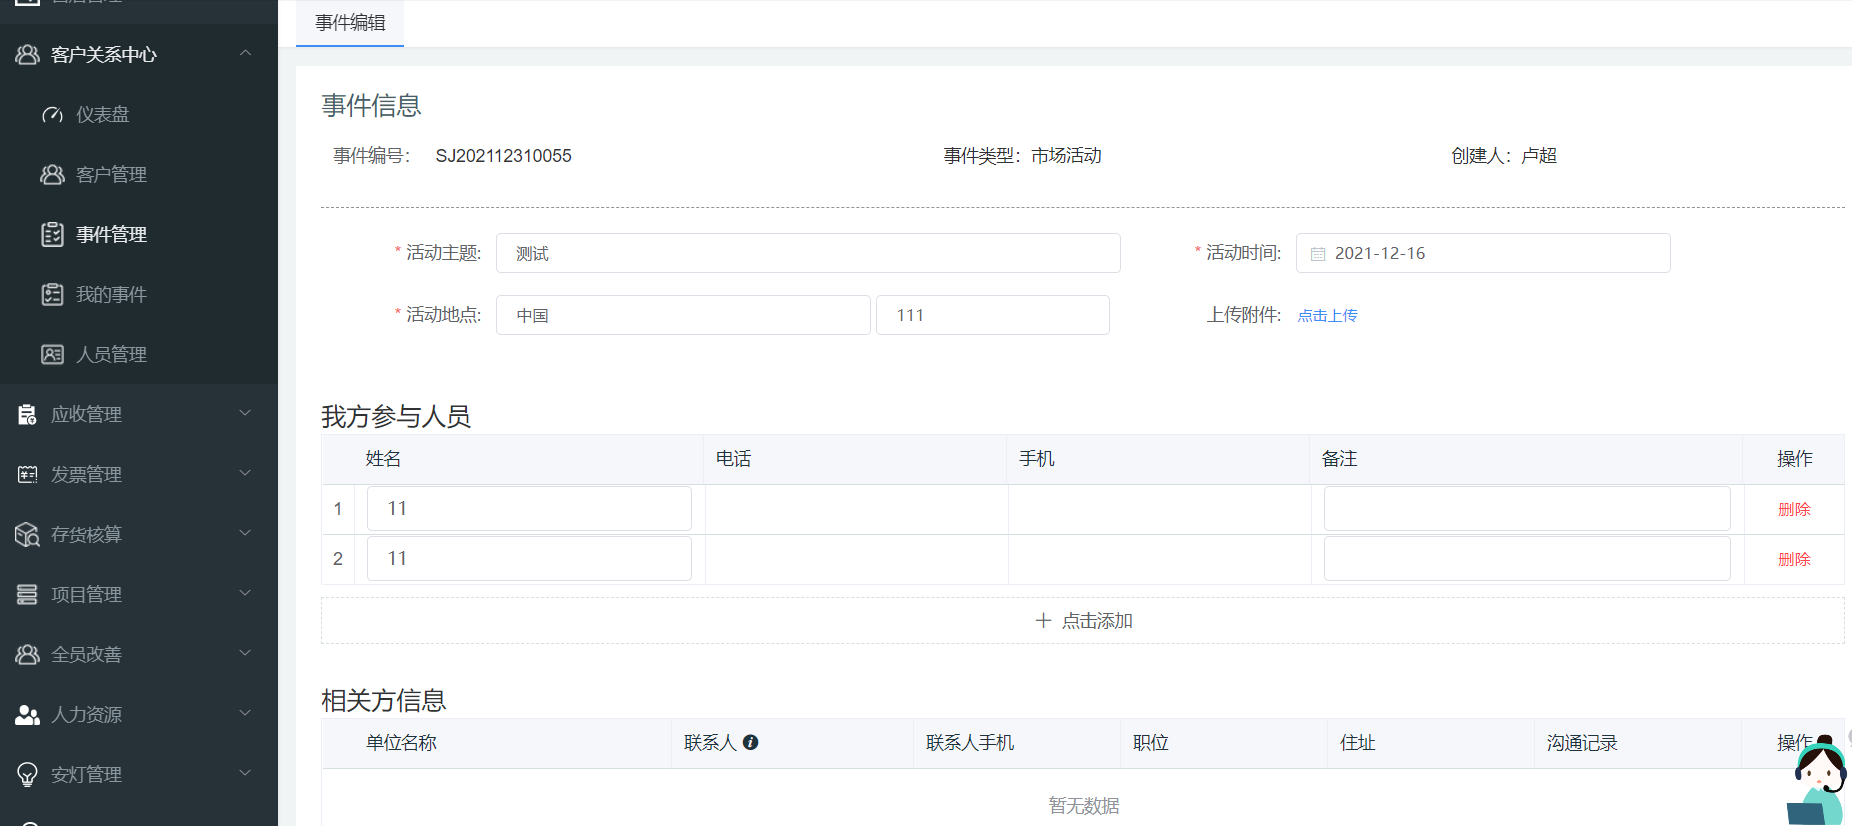
Task: Click the 客户管理 users icon
Action: (x=52, y=175)
